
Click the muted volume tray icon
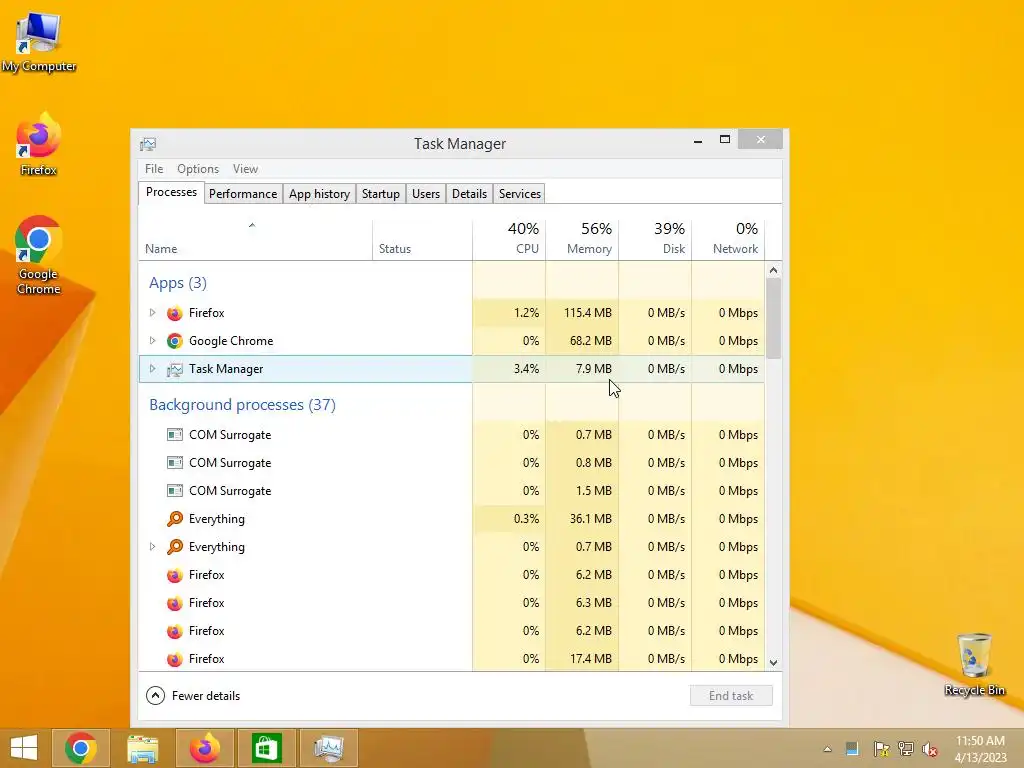tap(930, 749)
